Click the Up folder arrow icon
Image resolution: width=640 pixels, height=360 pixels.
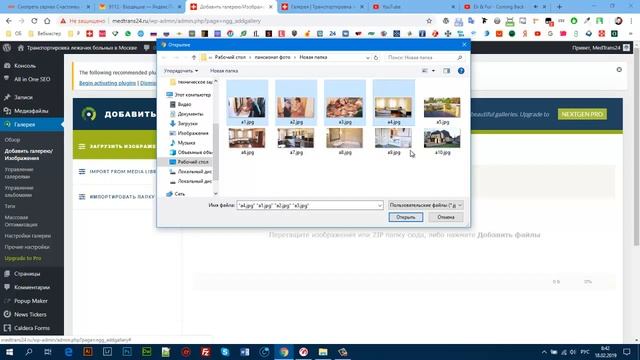(x=194, y=58)
